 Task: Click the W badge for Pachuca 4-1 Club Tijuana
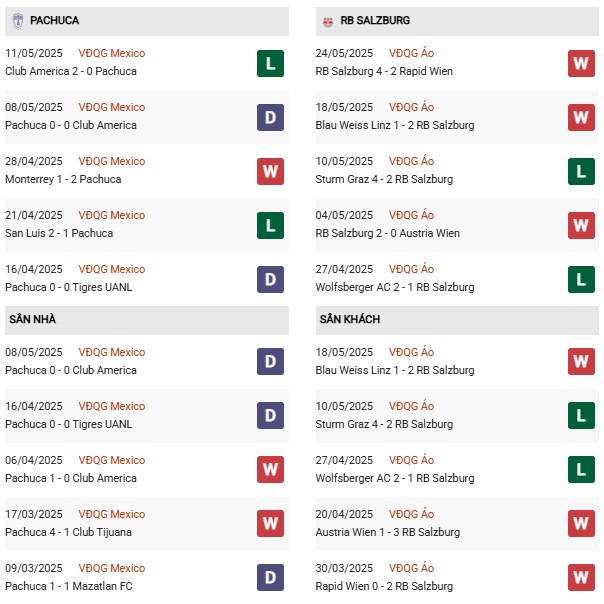[x=270, y=524]
